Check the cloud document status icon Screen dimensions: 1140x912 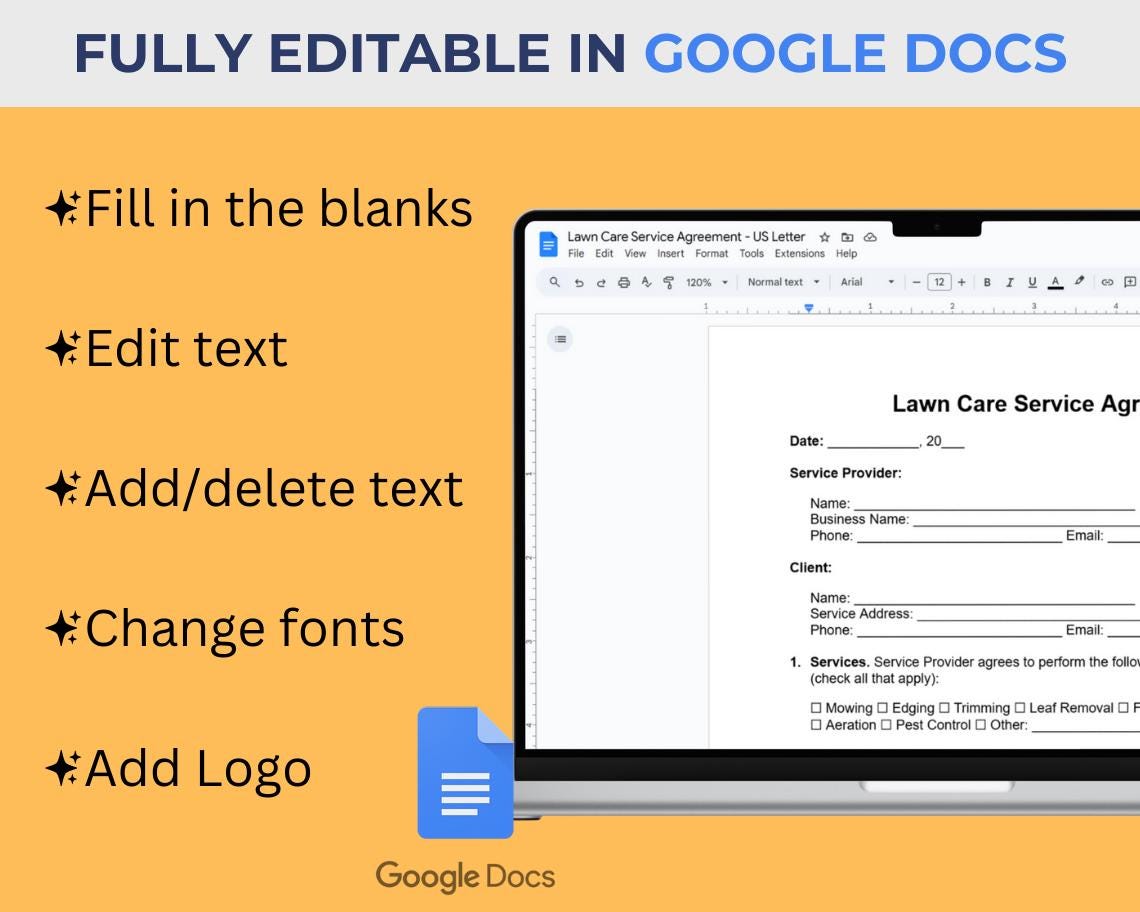click(870, 237)
